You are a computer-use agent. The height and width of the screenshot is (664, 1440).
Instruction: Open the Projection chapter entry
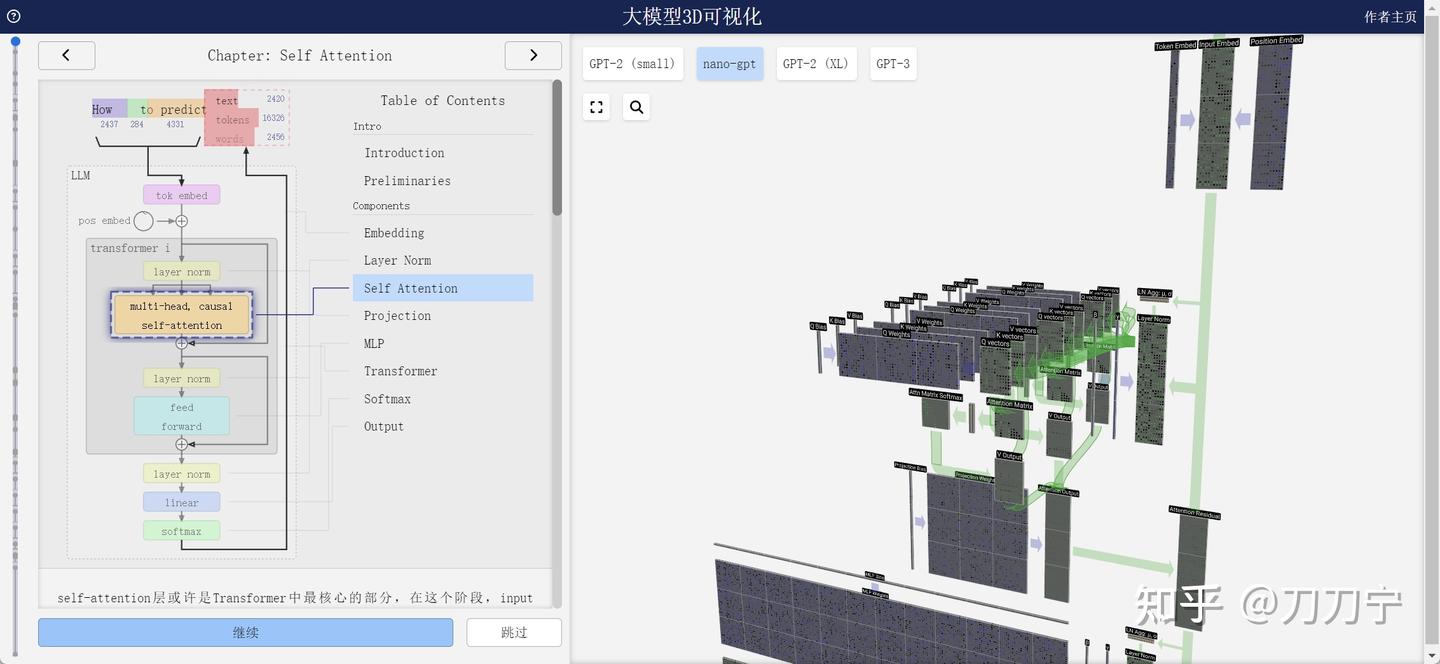click(x=397, y=315)
